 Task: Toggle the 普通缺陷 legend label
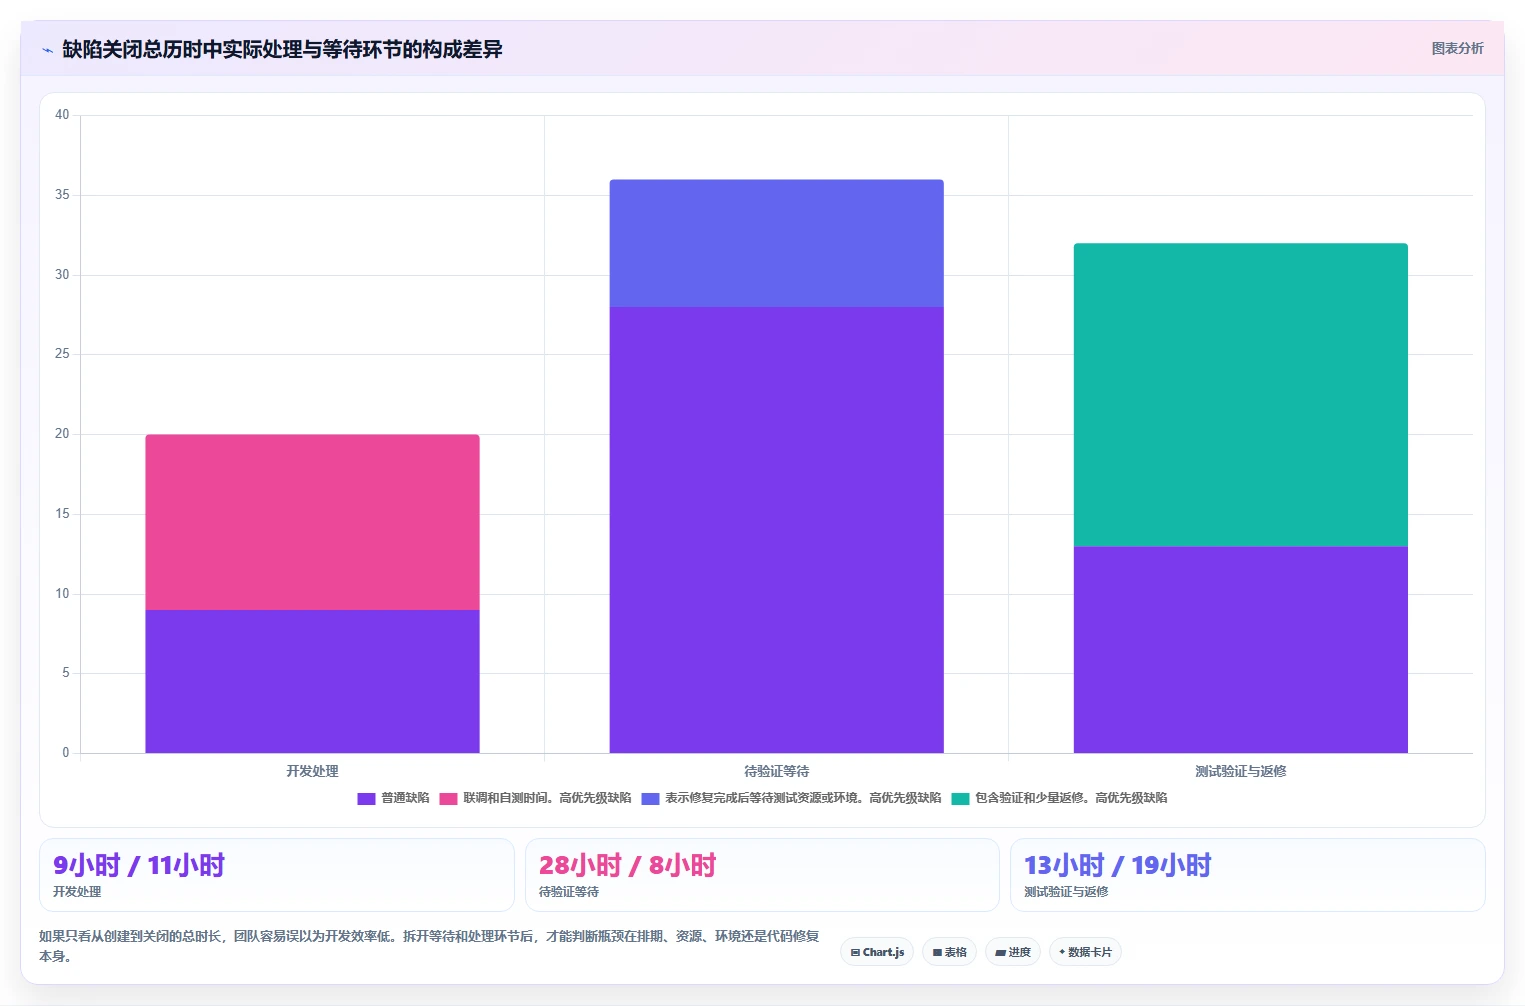tap(405, 798)
